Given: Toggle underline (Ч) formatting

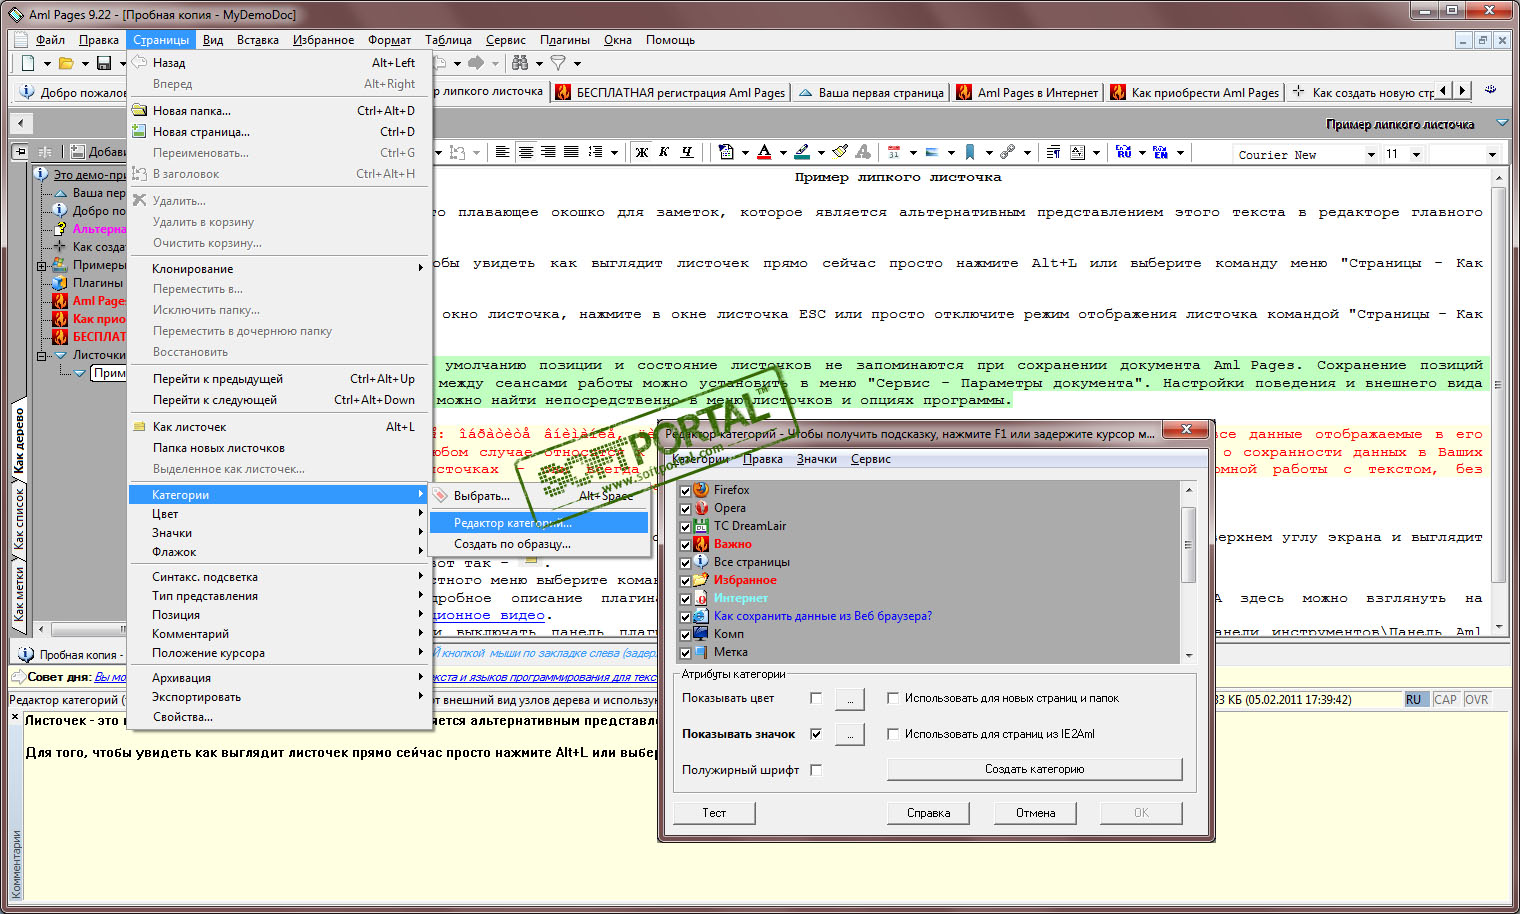Looking at the screenshot, I should click(x=687, y=152).
